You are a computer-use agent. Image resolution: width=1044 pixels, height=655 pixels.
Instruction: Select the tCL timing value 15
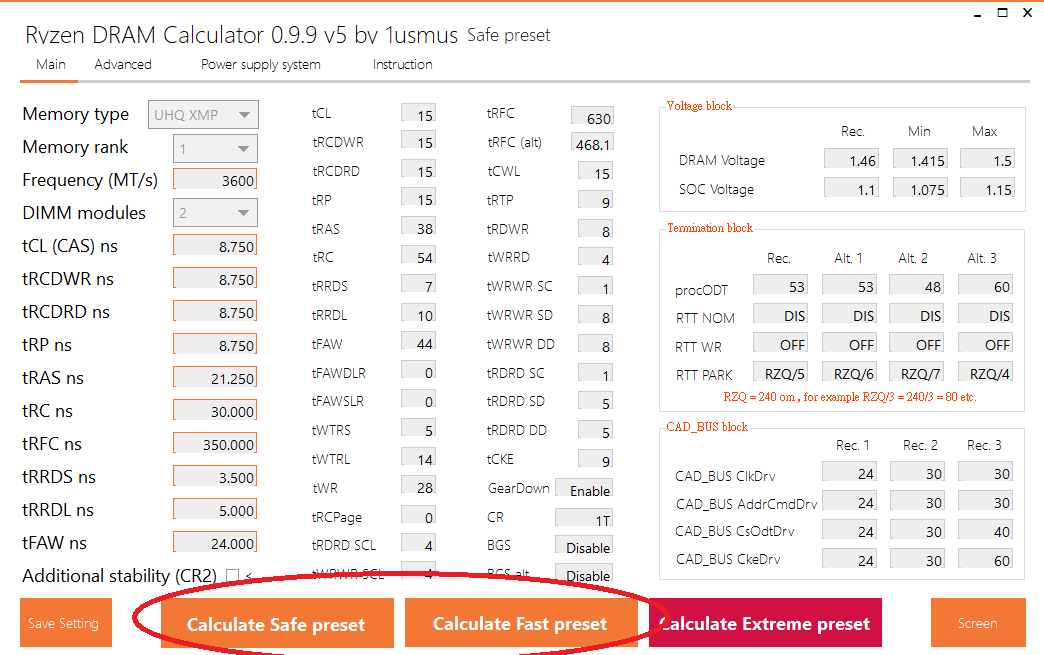(x=419, y=114)
